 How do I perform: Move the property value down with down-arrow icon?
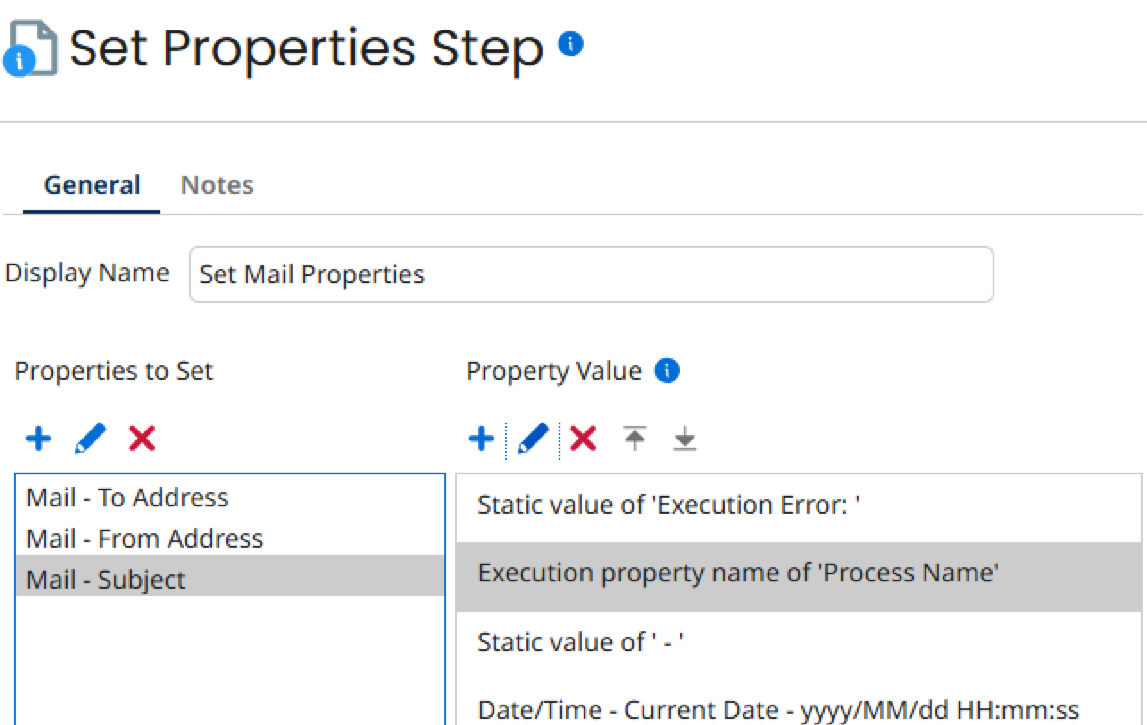tap(687, 437)
